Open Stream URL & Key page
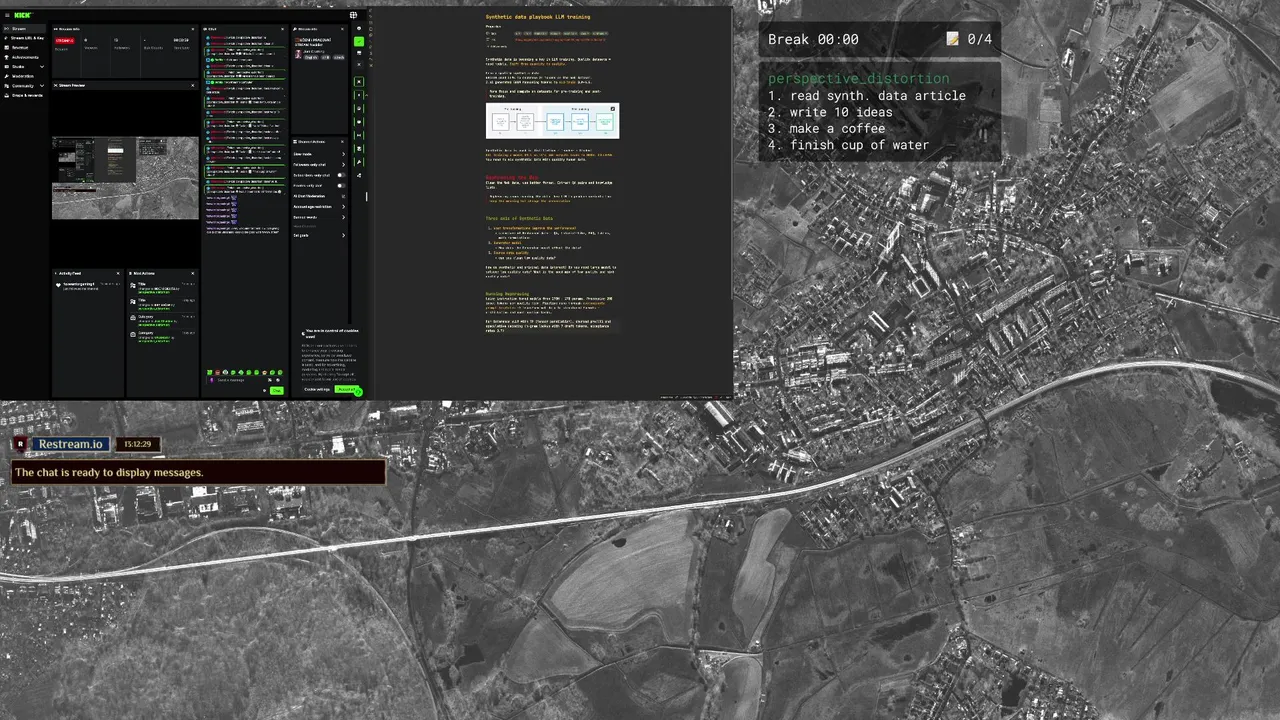Image resolution: width=1280 pixels, height=720 pixels. coord(24,38)
